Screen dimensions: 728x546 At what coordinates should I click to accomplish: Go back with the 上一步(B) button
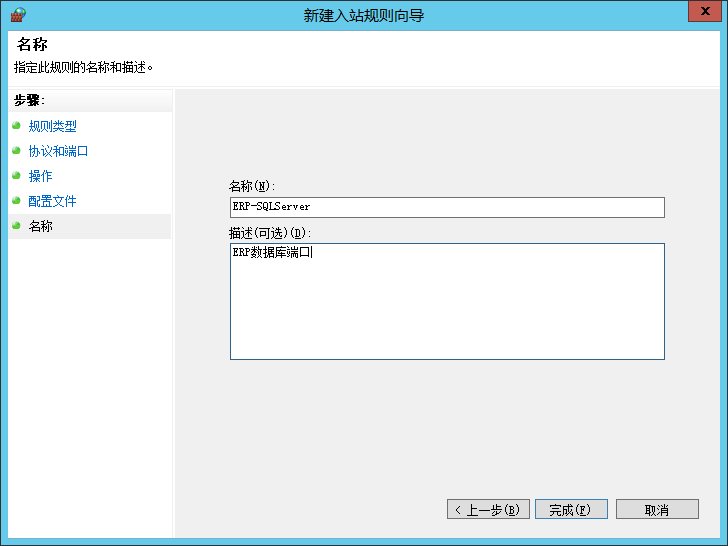[487, 510]
